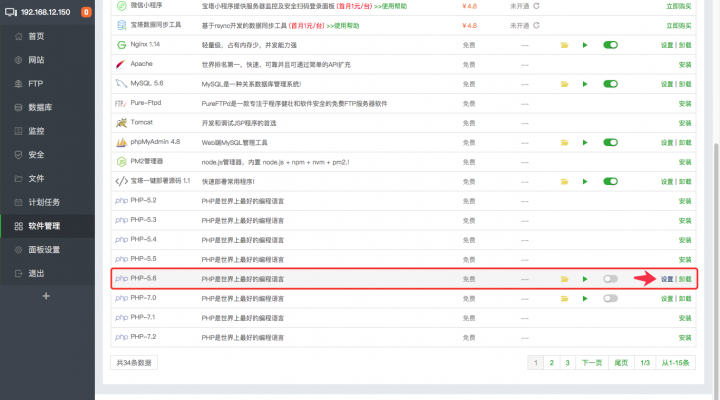Click 卸载 in the PHP-7.0 row
720x400 pixels.
tap(685, 298)
